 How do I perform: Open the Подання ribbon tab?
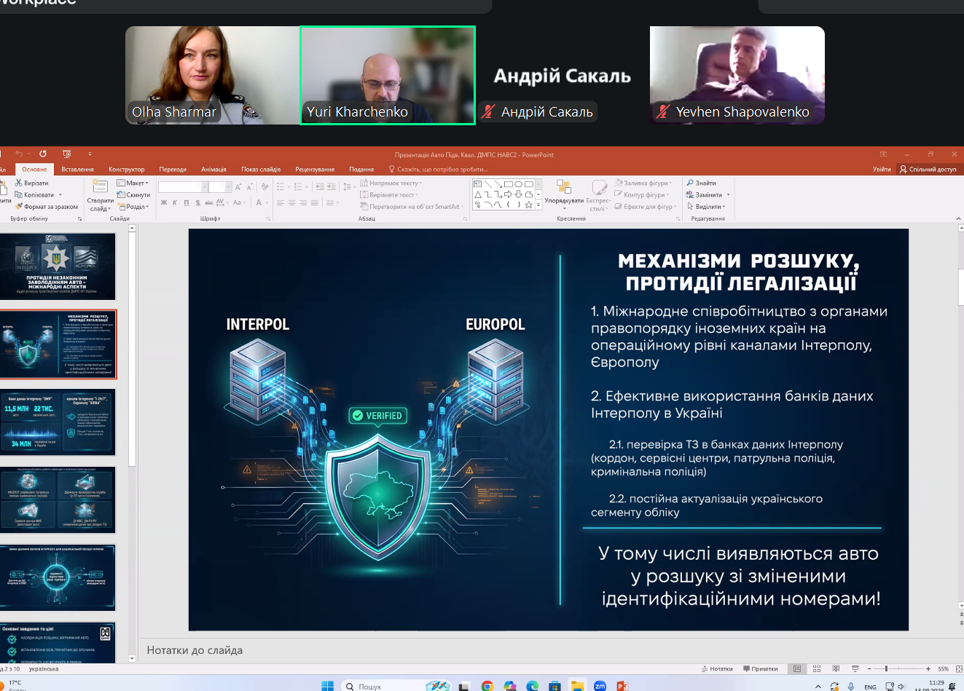coord(362,169)
